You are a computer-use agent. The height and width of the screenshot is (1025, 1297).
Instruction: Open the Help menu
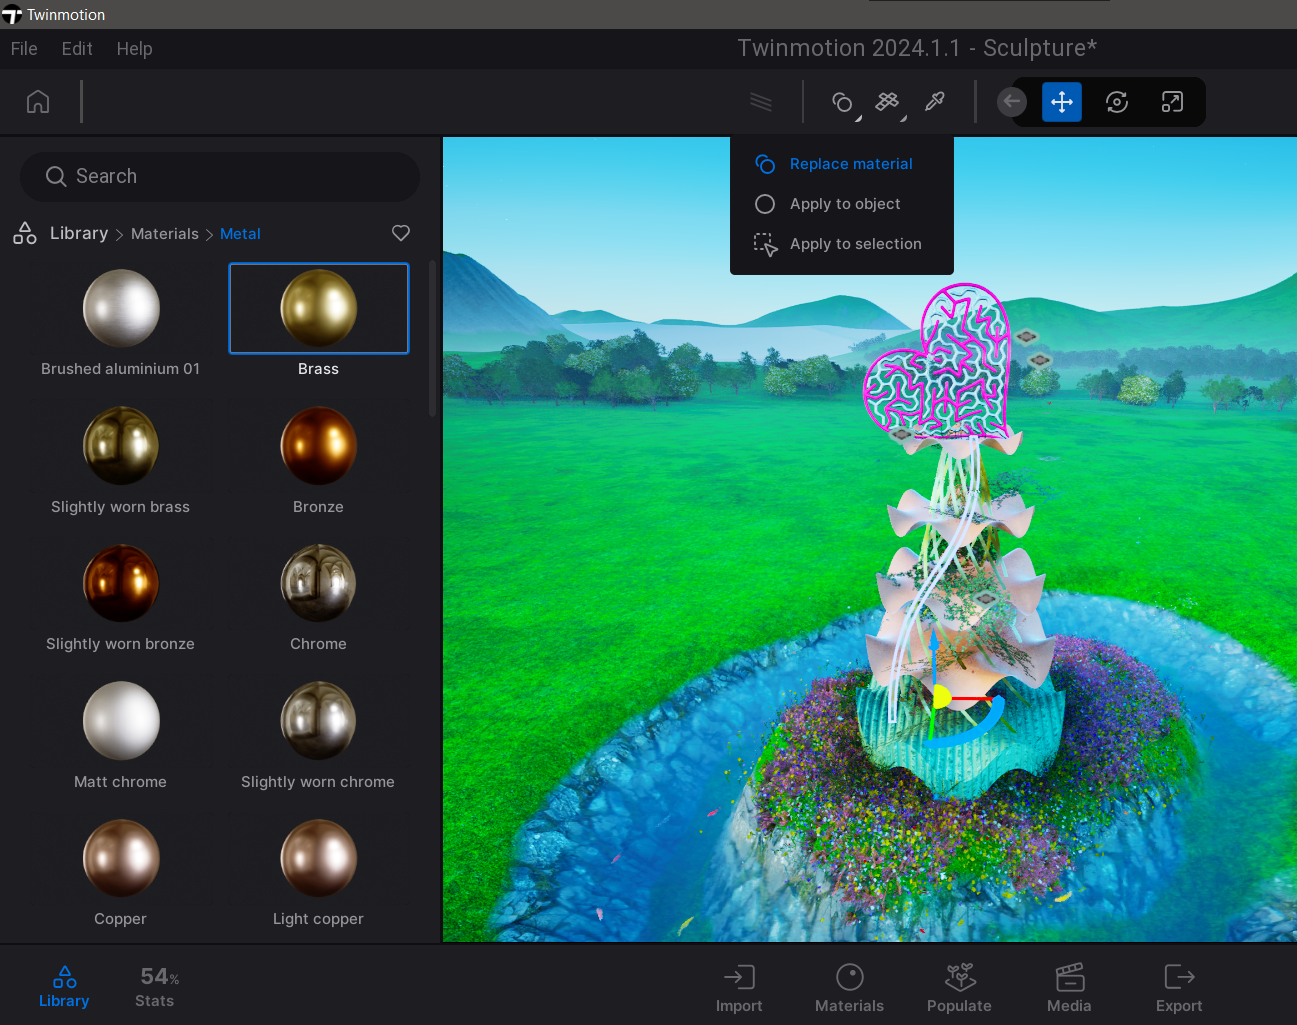click(x=134, y=49)
